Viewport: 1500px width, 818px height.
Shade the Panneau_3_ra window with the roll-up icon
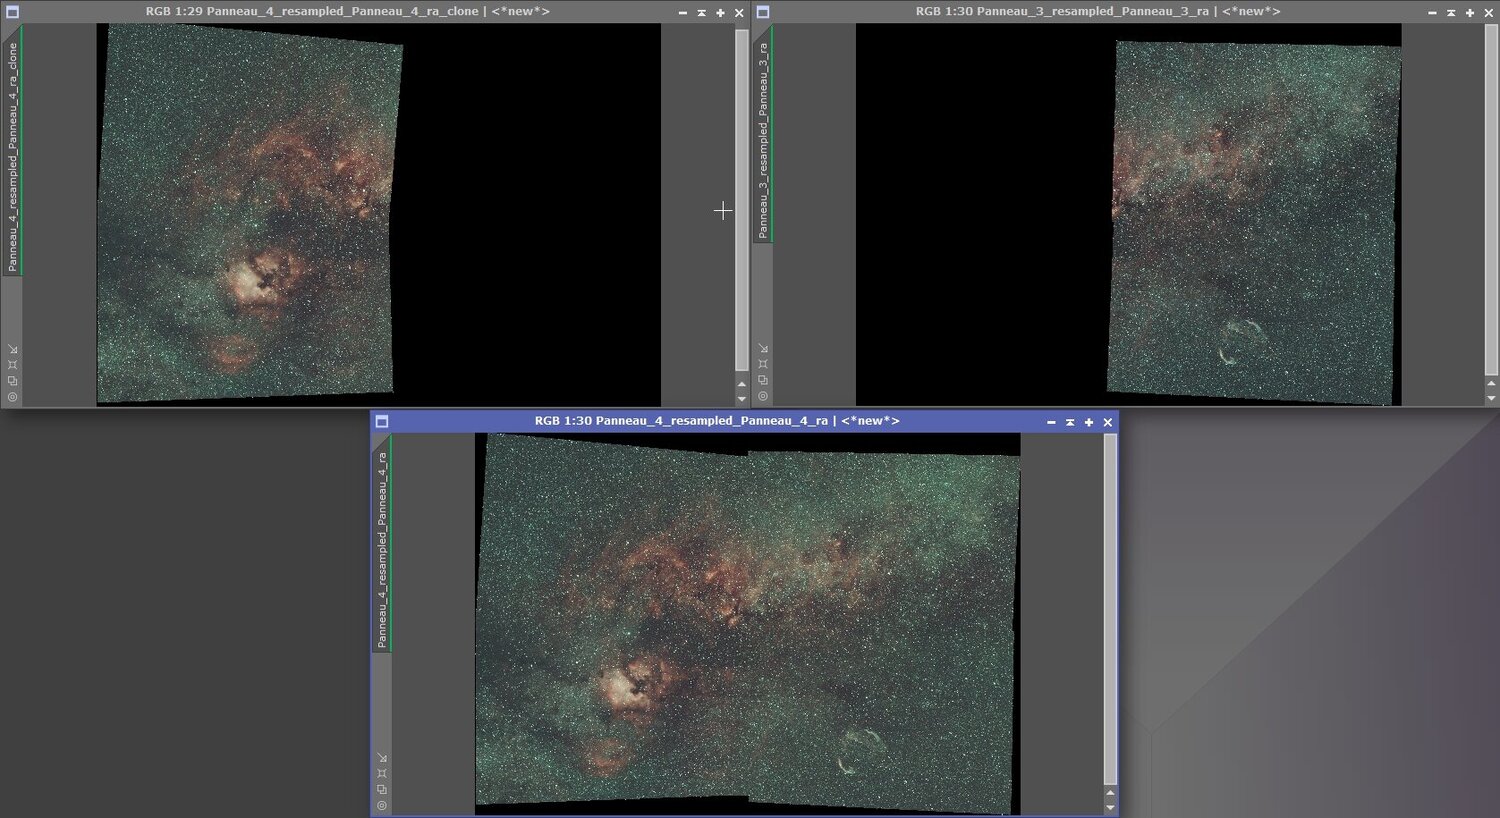[x=1451, y=13]
